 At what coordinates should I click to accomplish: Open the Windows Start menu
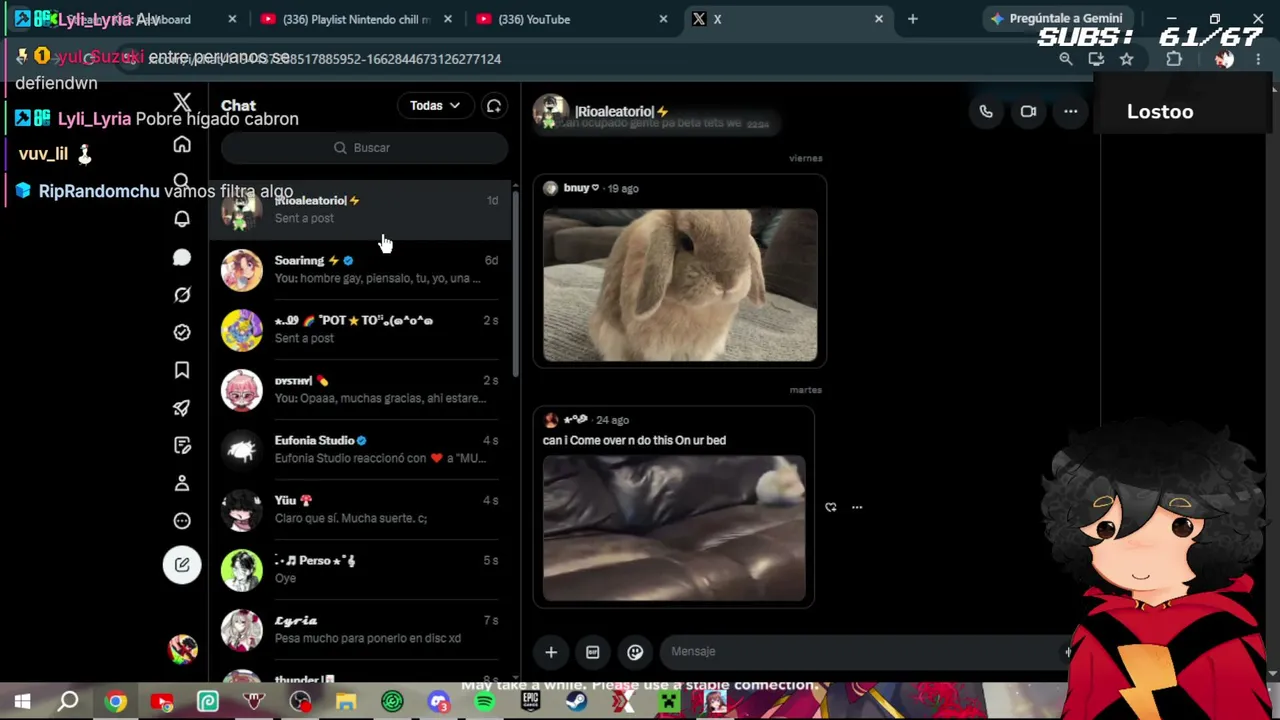(x=22, y=702)
